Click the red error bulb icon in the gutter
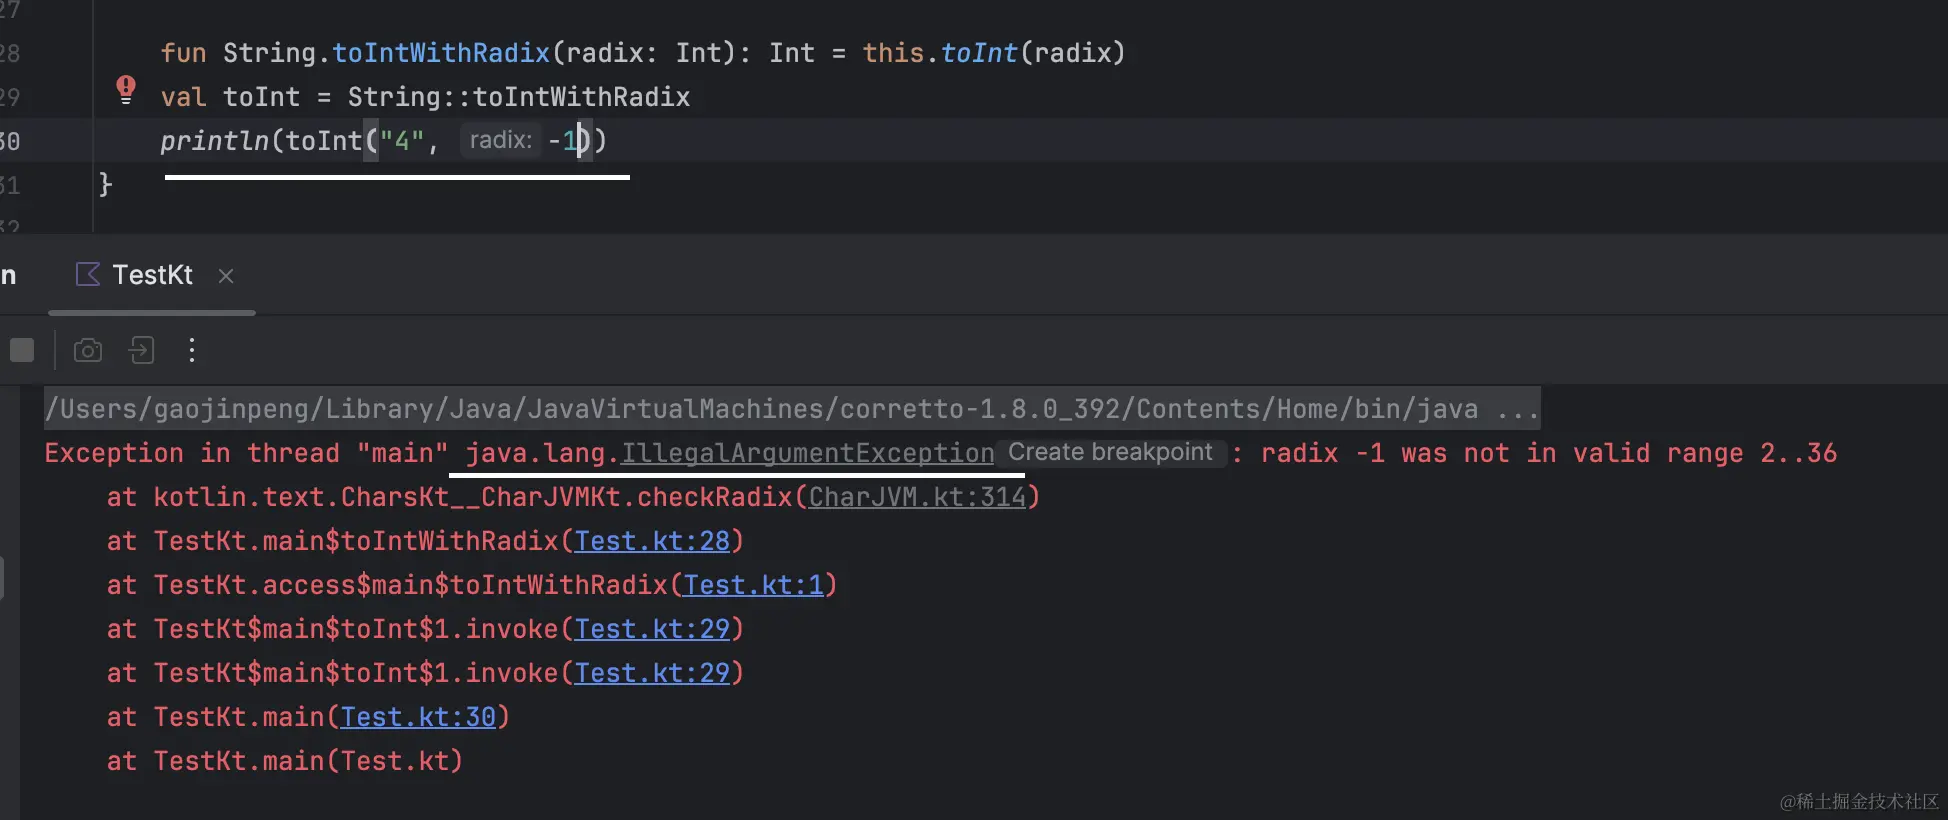The height and width of the screenshot is (820, 1948). pos(126,90)
